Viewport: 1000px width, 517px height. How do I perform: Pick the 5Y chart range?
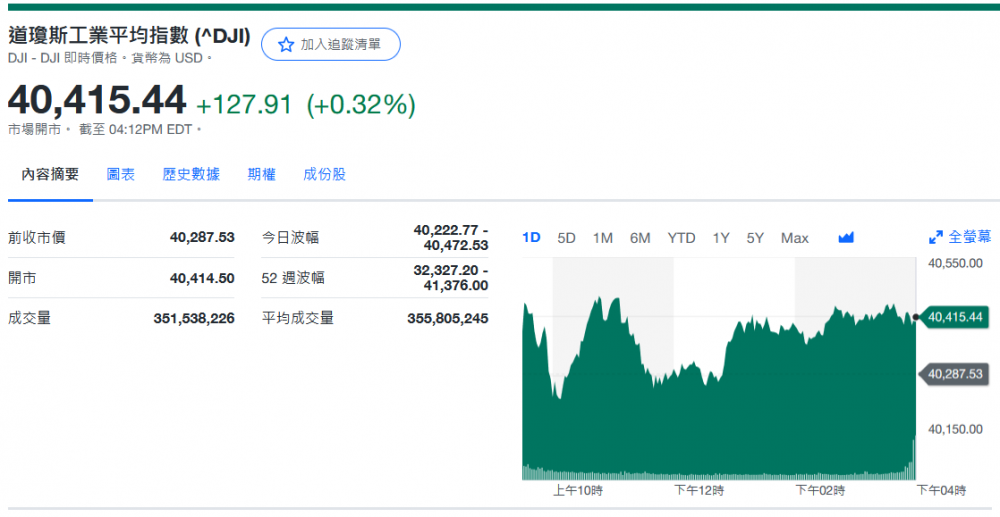pos(755,238)
